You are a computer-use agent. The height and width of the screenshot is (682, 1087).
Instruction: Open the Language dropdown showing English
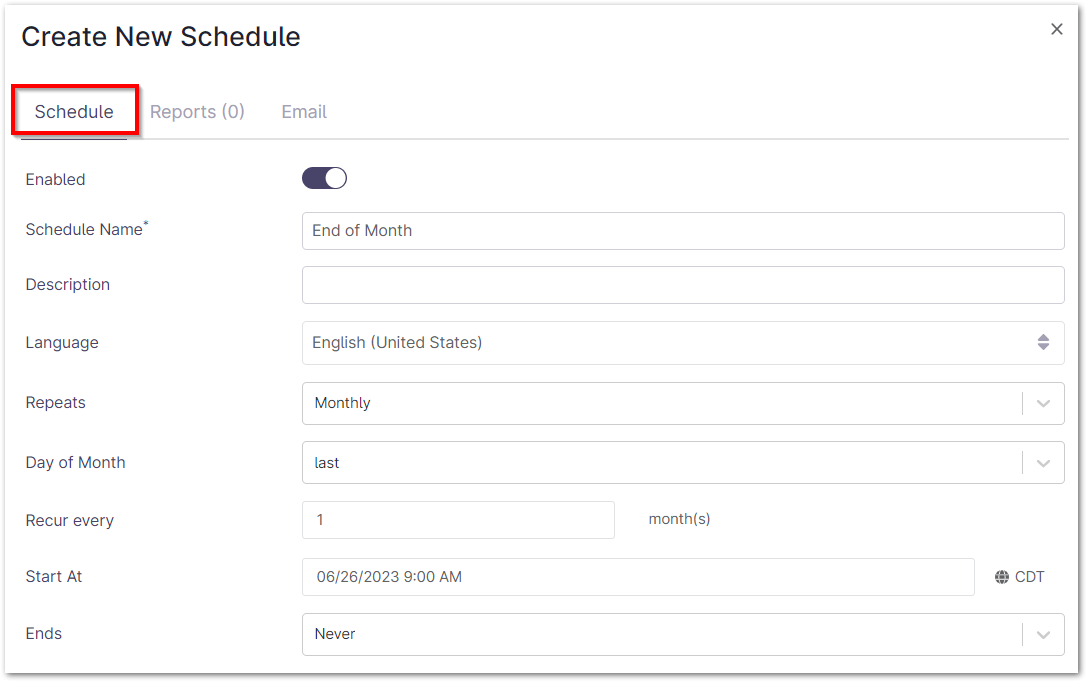coord(660,342)
